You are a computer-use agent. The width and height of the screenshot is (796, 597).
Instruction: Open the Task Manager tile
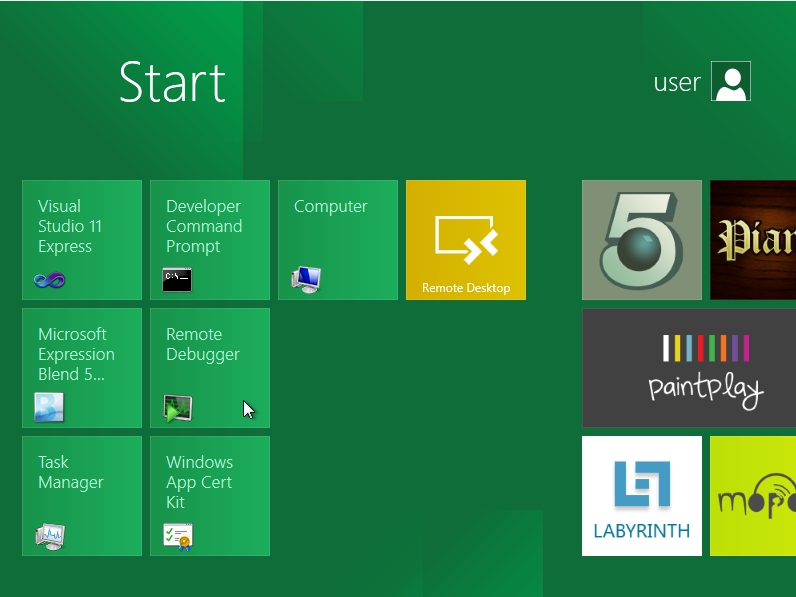coord(82,495)
